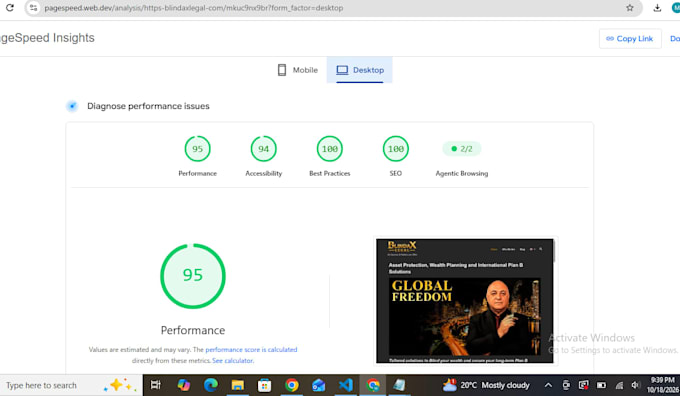This screenshot has width=680, height=396.
Task: Click the large 95 Performance gauge
Action: tap(193, 276)
